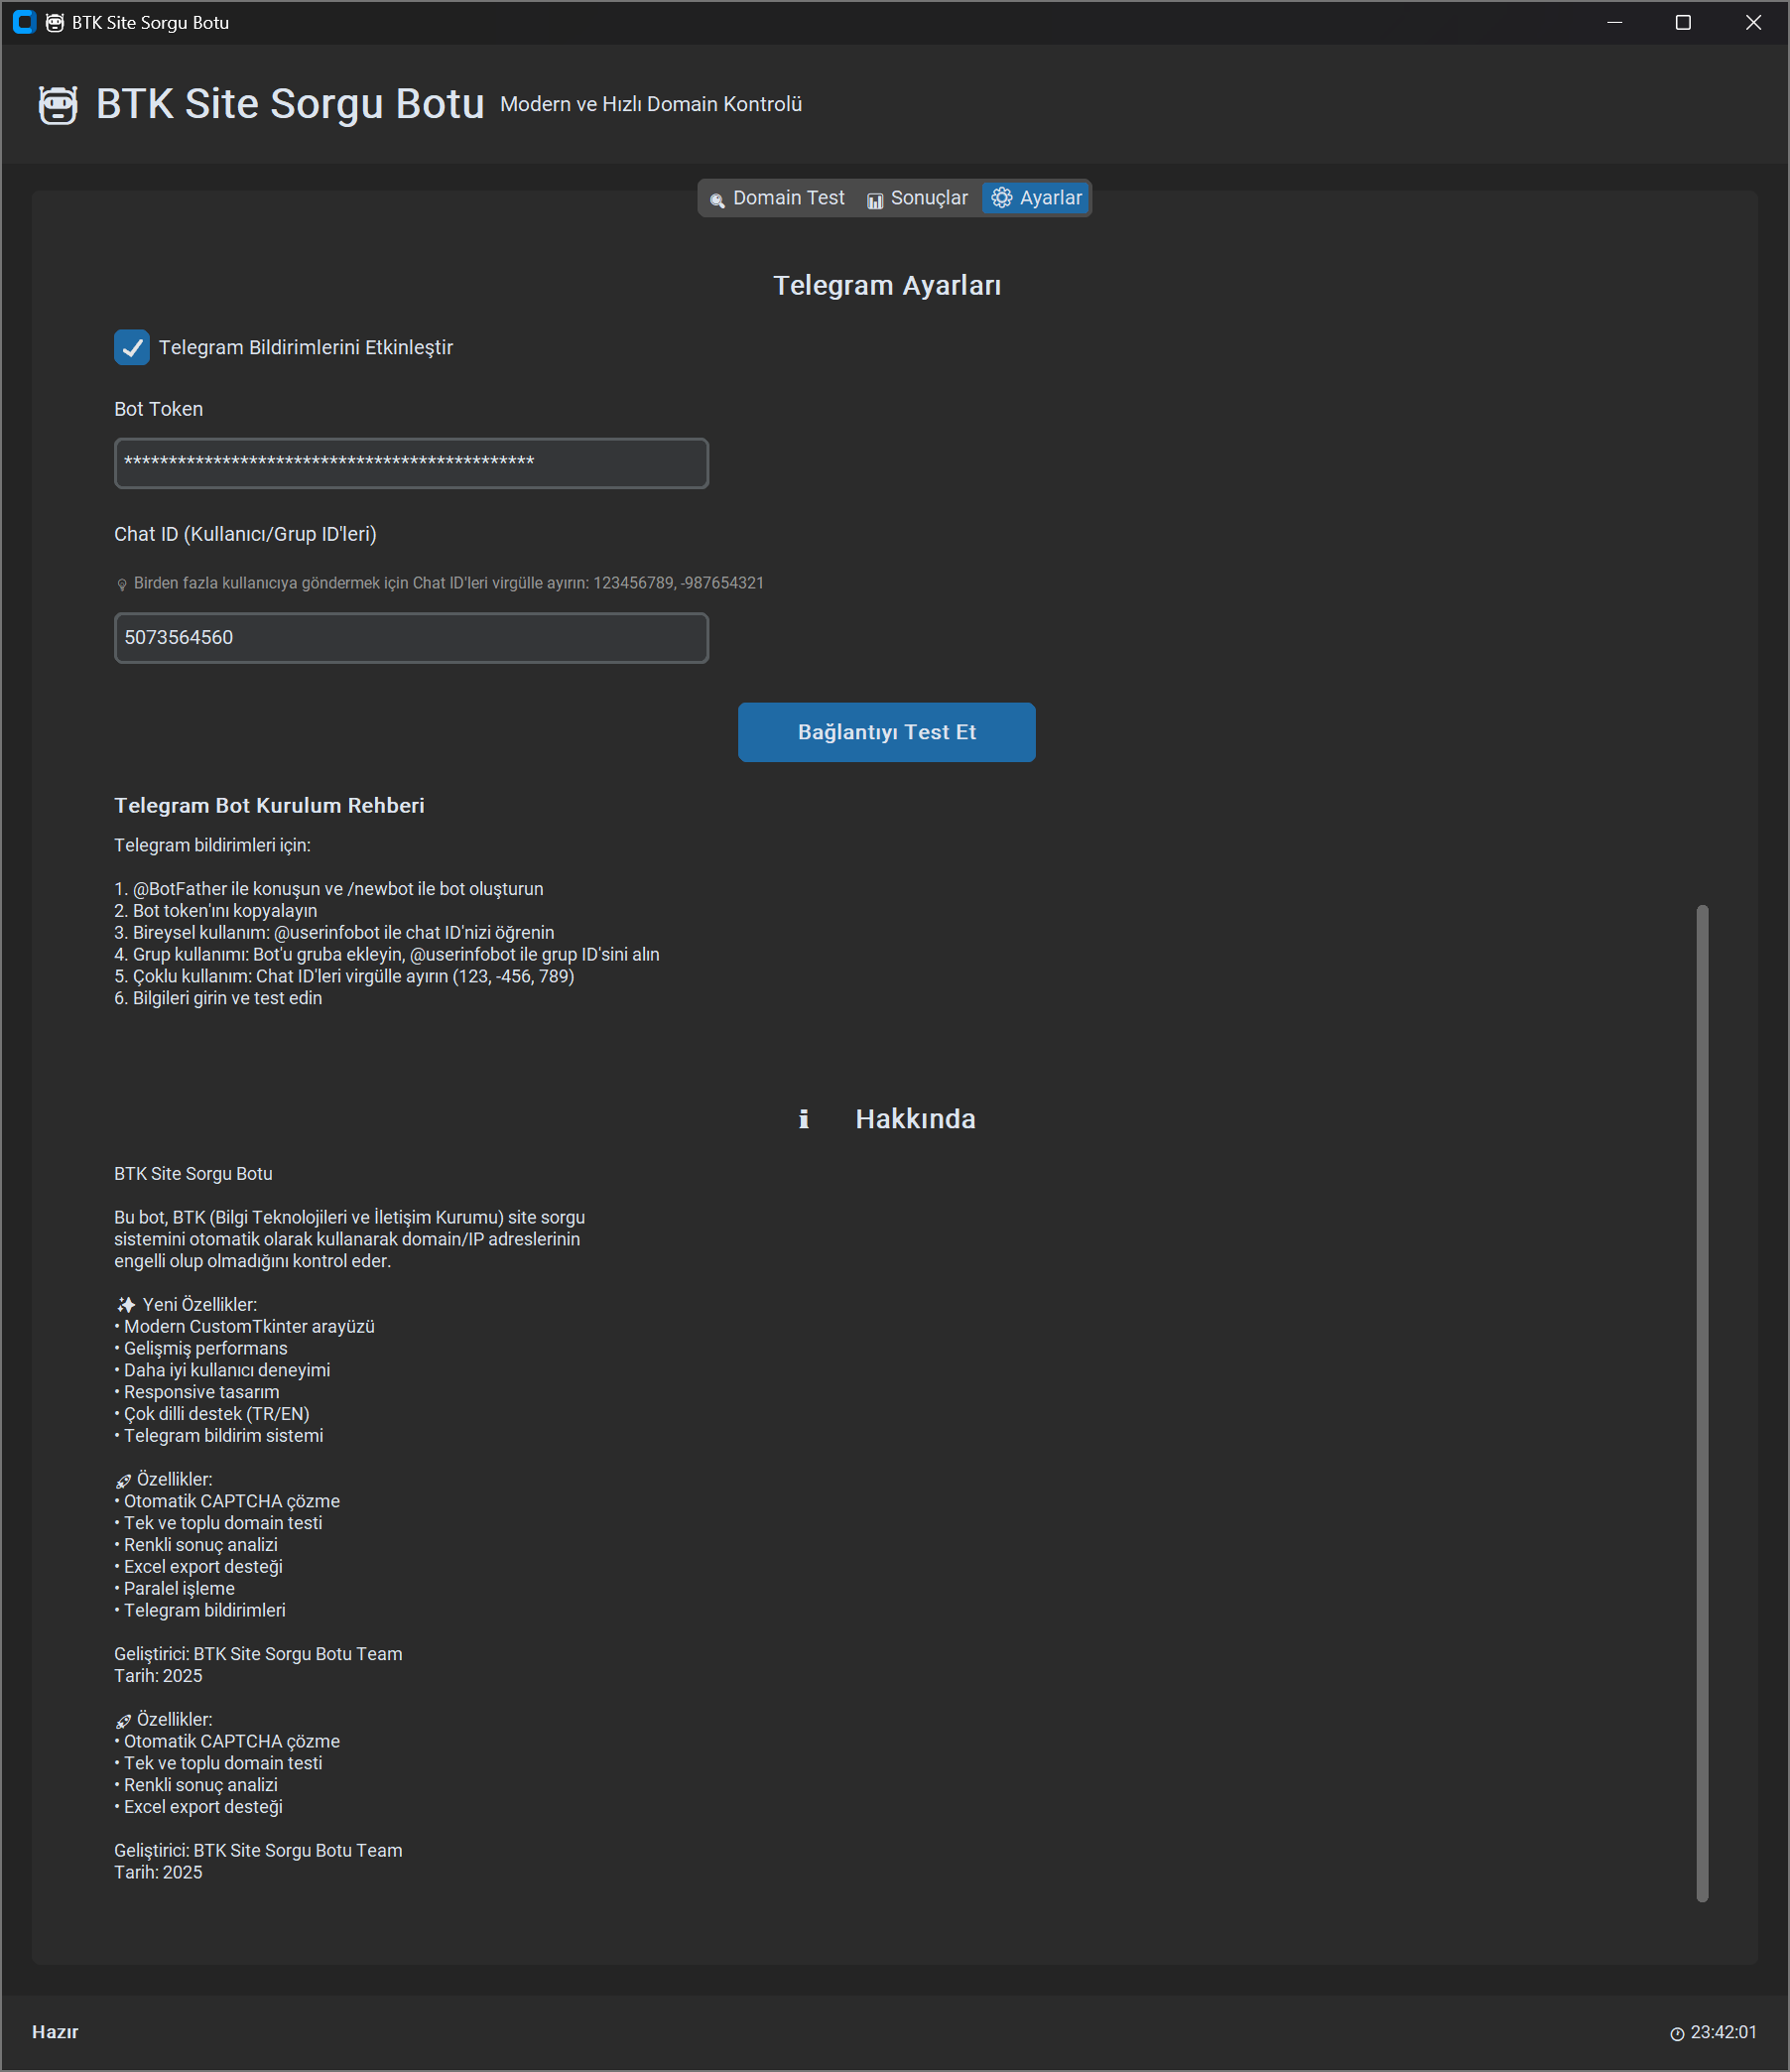
Task: Uncheck Telegram Bildirimlerini Etkinleştir checkbox
Action: pos(132,347)
